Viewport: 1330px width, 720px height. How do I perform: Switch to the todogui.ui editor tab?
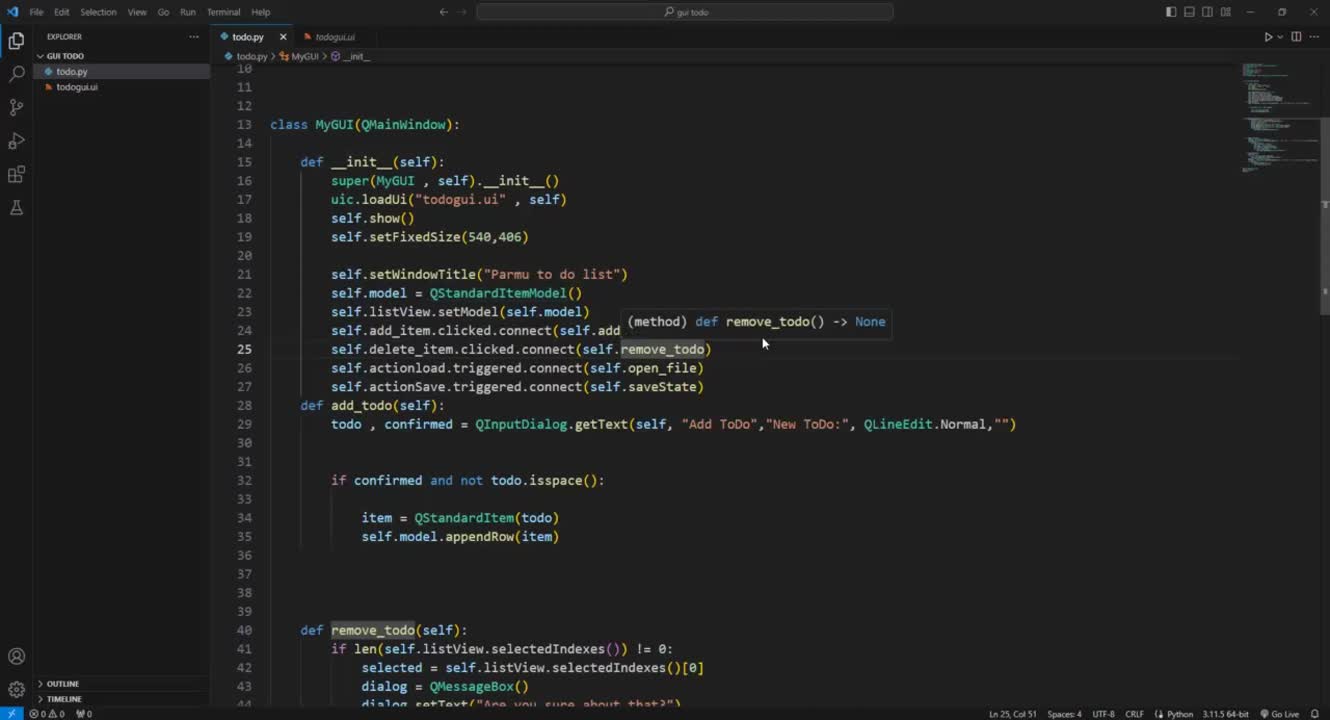pos(334,37)
